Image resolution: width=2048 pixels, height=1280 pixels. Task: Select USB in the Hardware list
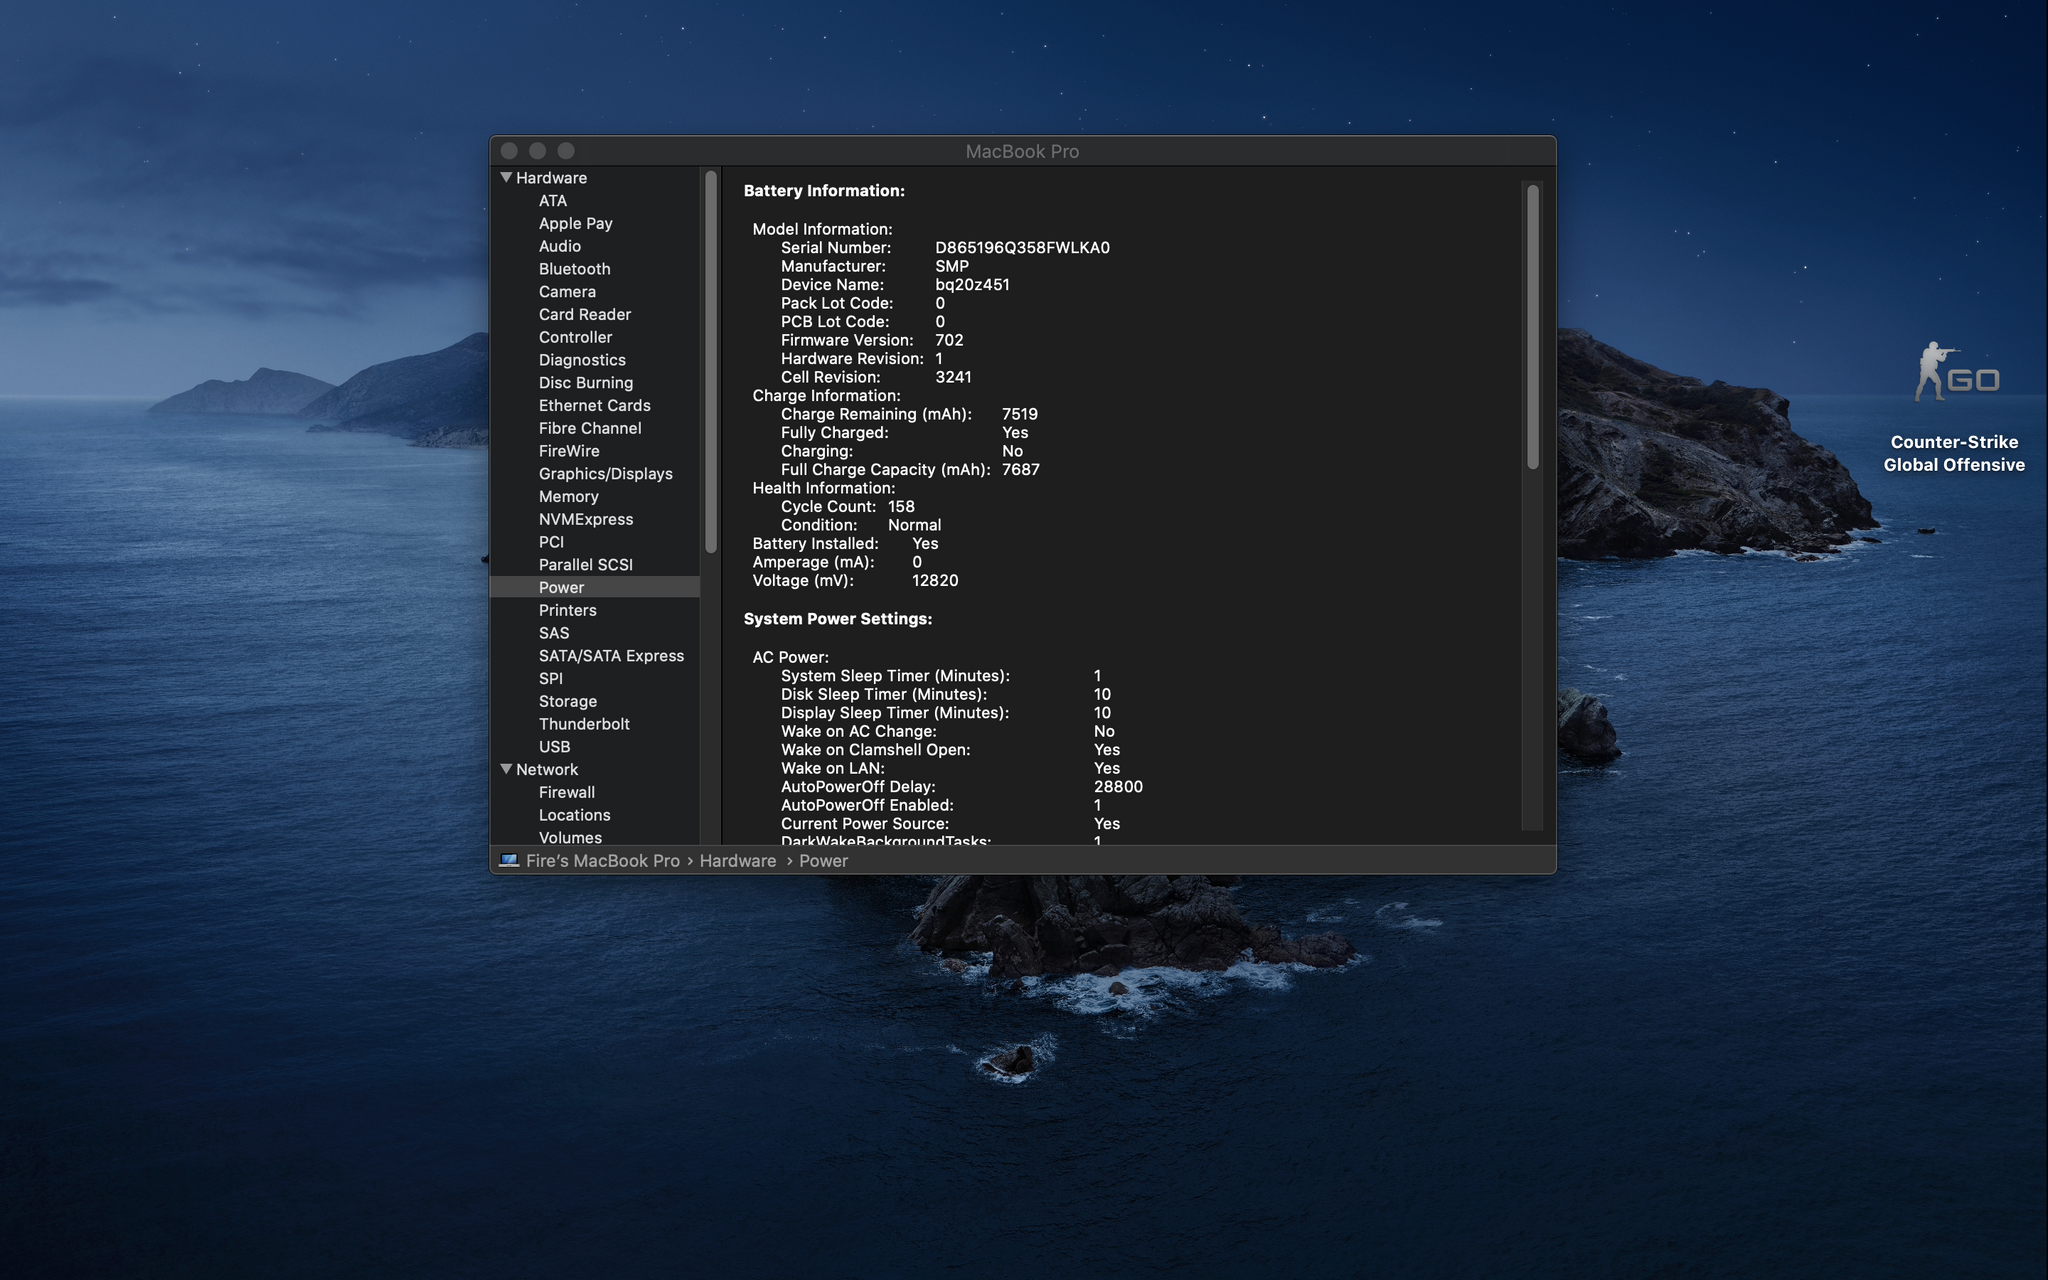[554, 747]
